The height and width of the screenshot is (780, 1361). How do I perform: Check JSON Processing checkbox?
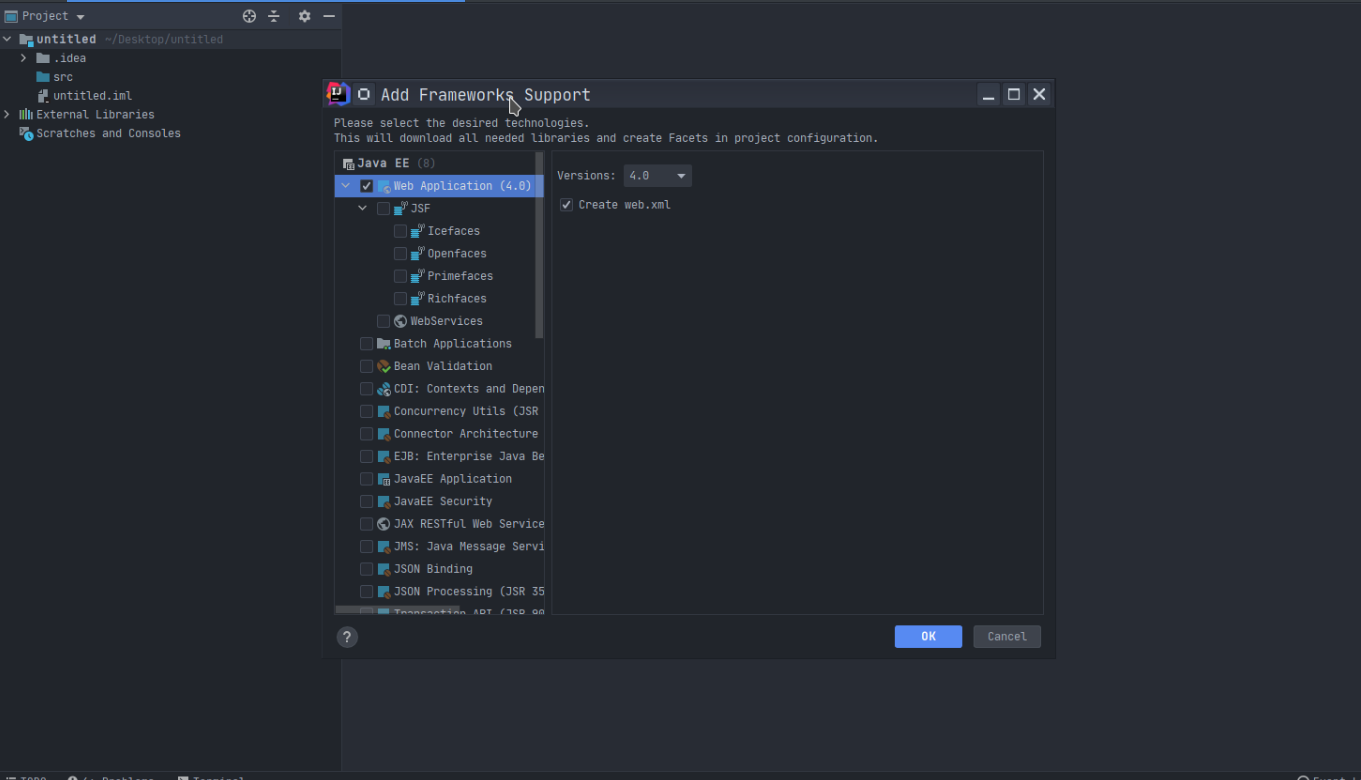click(x=367, y=591)
